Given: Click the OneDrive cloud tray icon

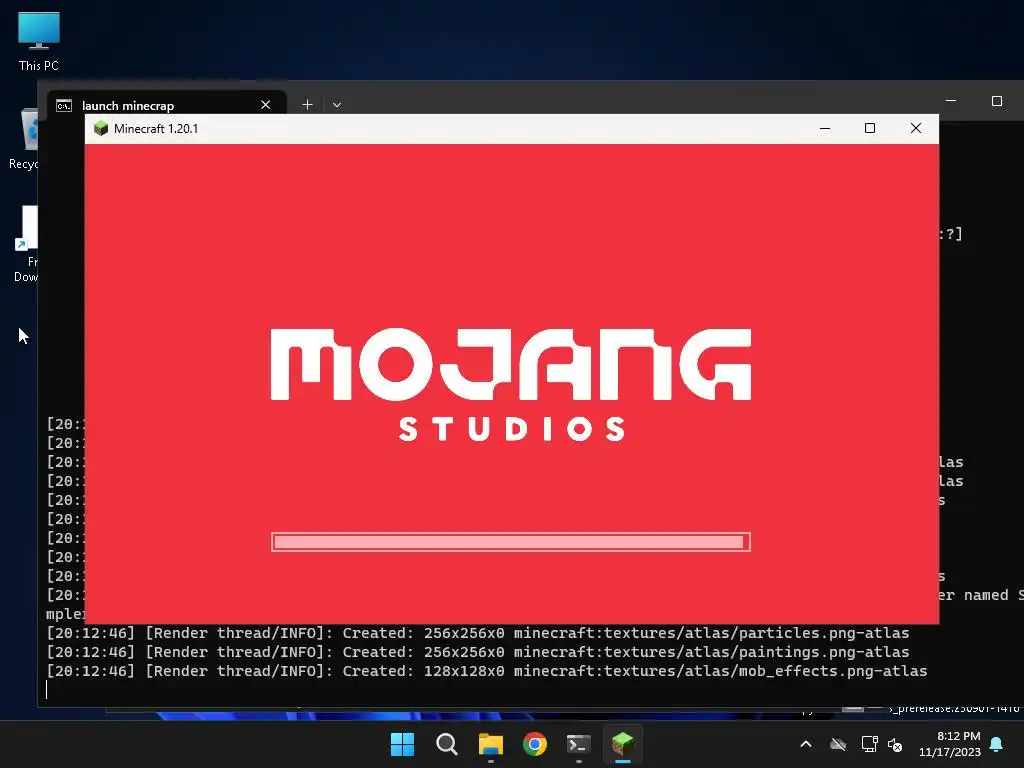Looking at the screenshot, I should pos(838,744).
